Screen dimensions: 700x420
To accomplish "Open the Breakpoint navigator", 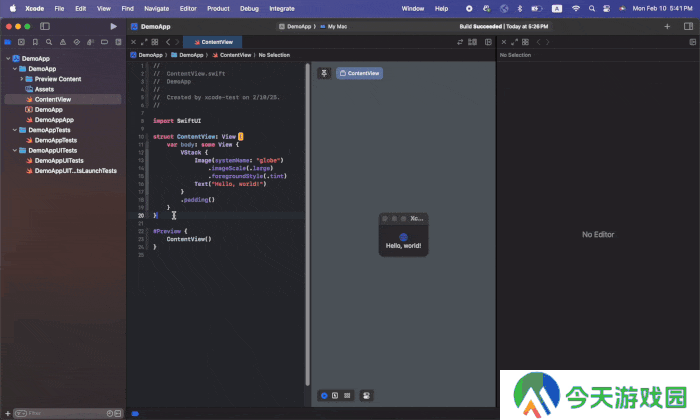I will [104, 42].
